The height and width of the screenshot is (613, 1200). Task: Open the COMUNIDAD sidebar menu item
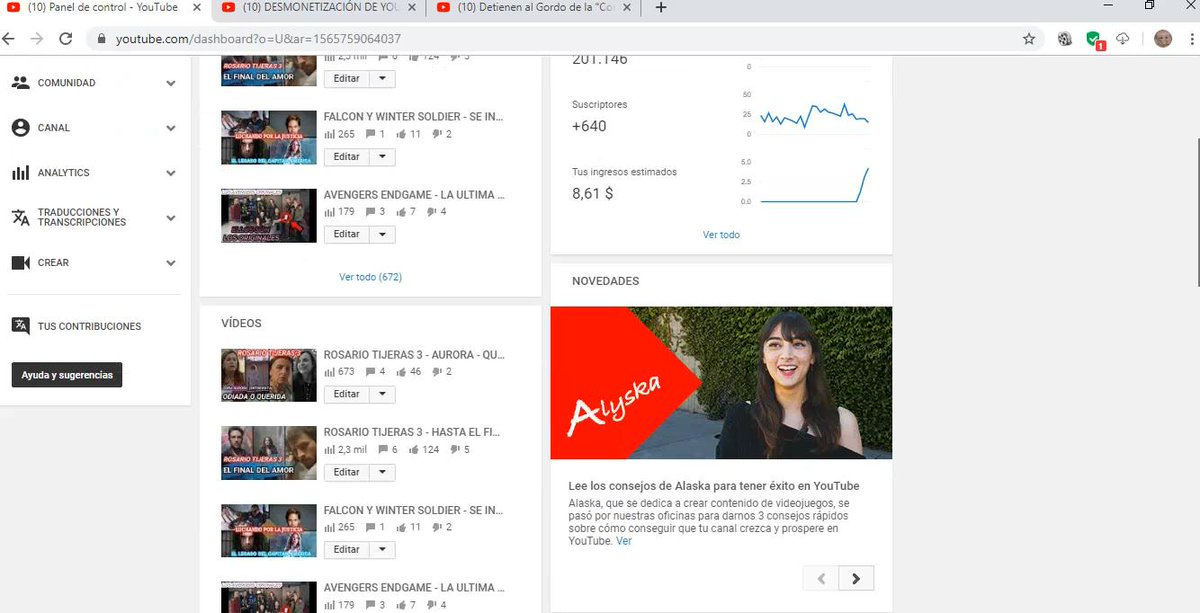(67, 83)
